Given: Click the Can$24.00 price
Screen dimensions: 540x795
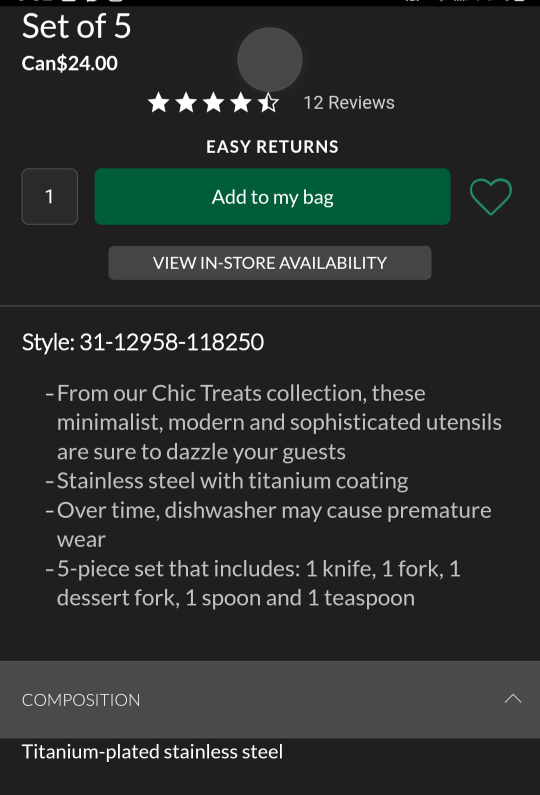Looking at the screenshot, I should coord(69,63).
